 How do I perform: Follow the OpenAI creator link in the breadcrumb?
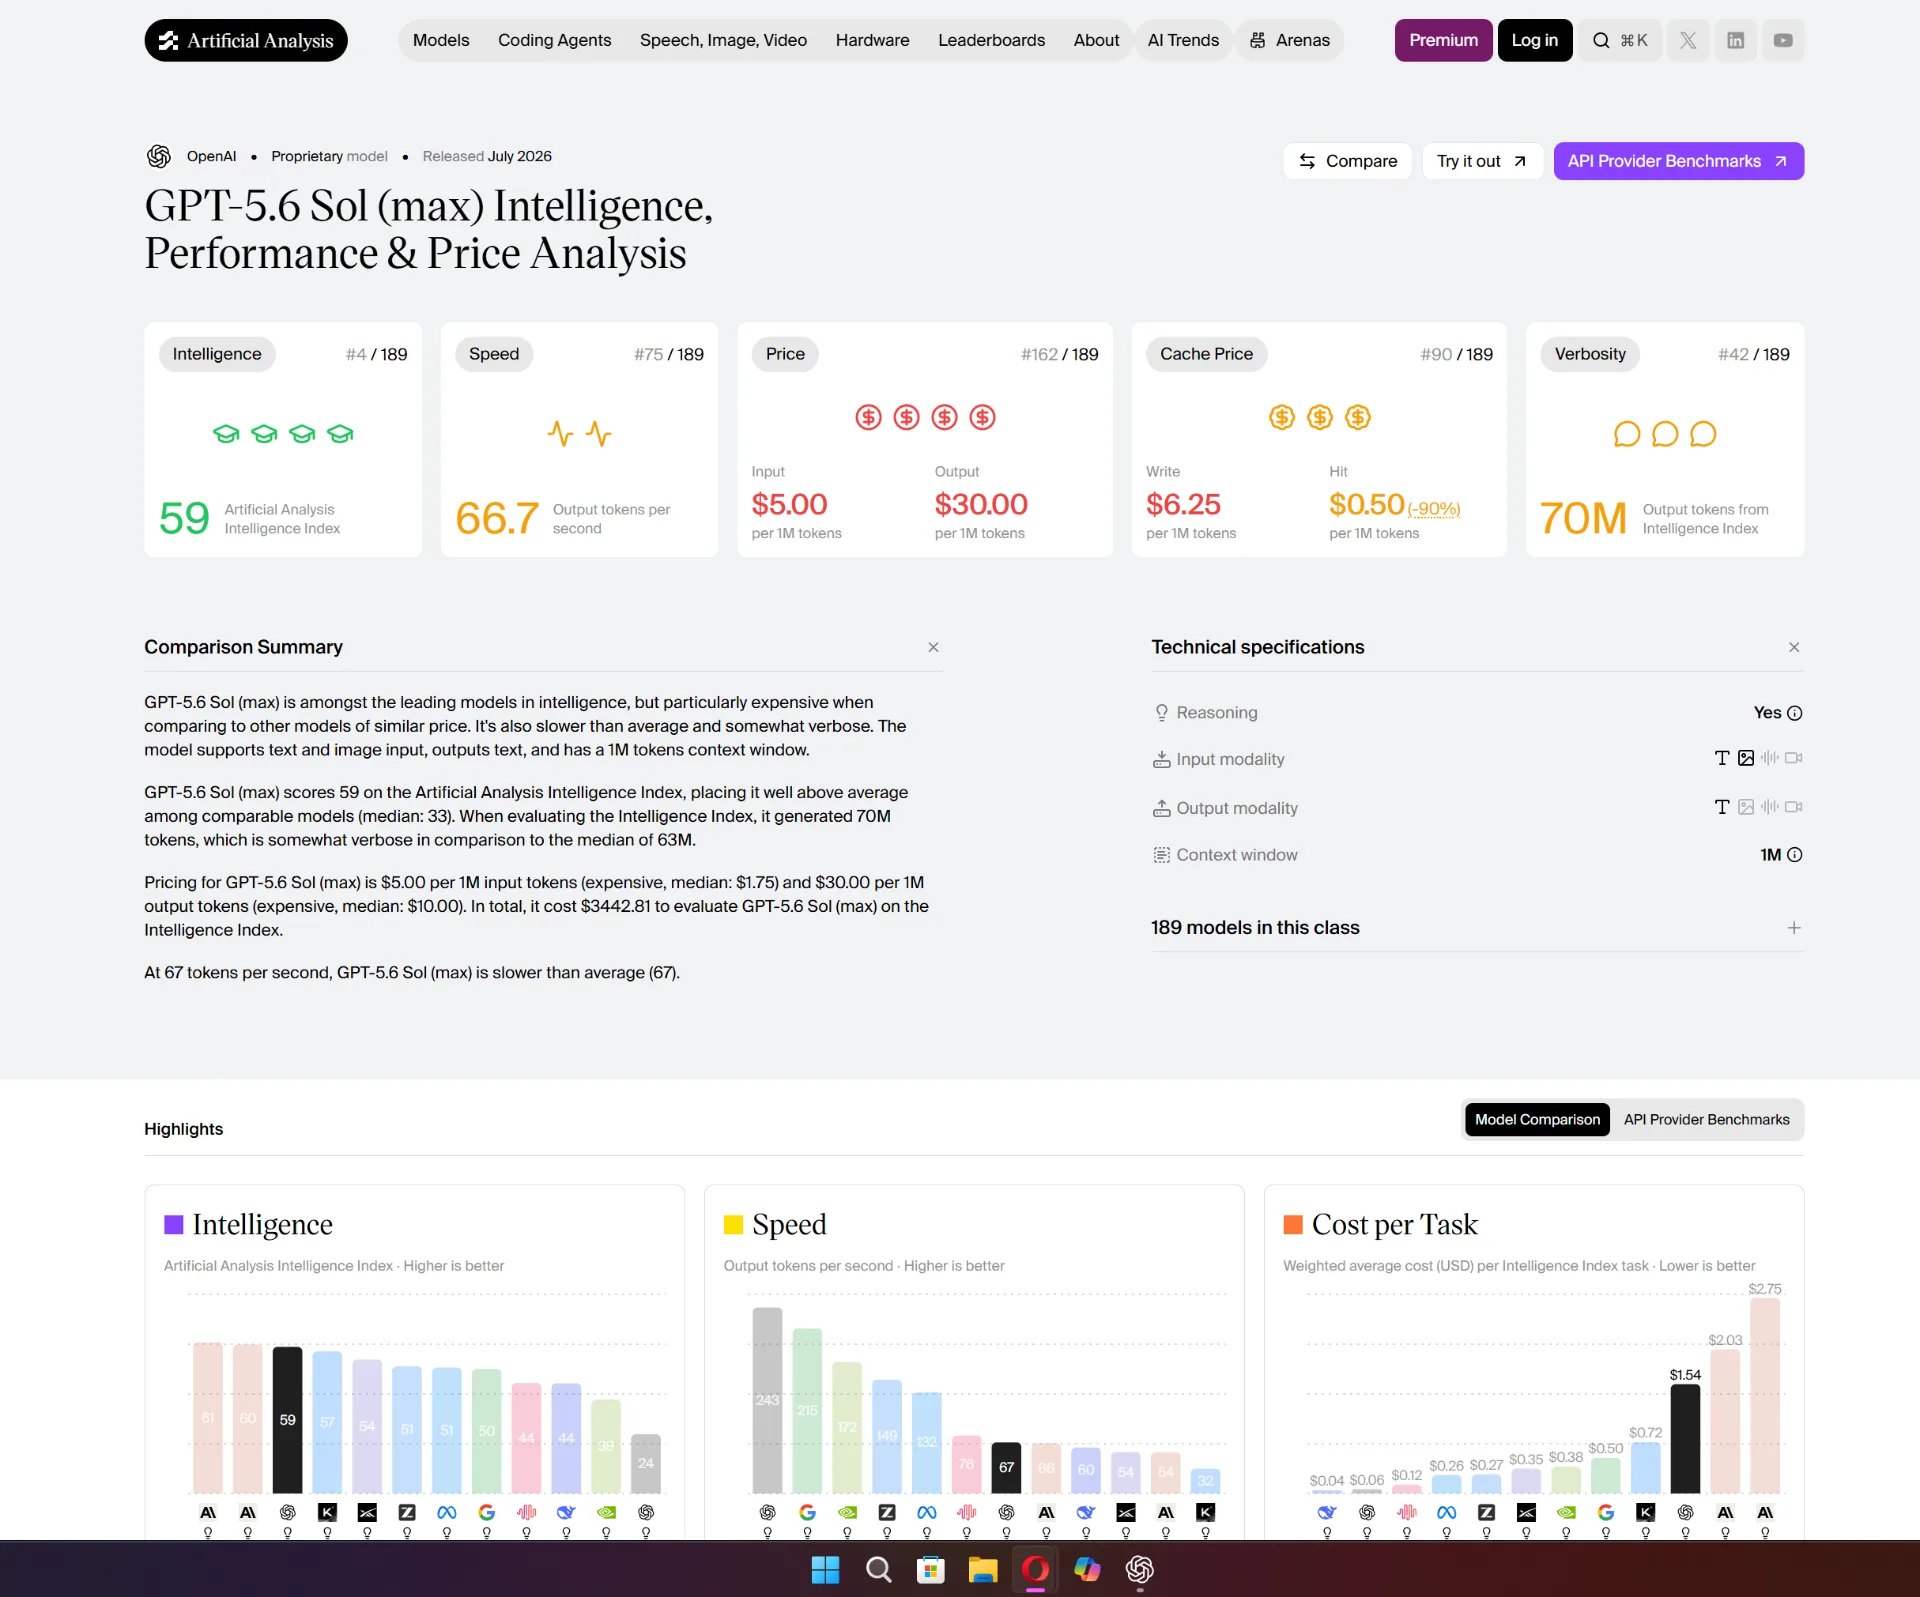[211, 156]
